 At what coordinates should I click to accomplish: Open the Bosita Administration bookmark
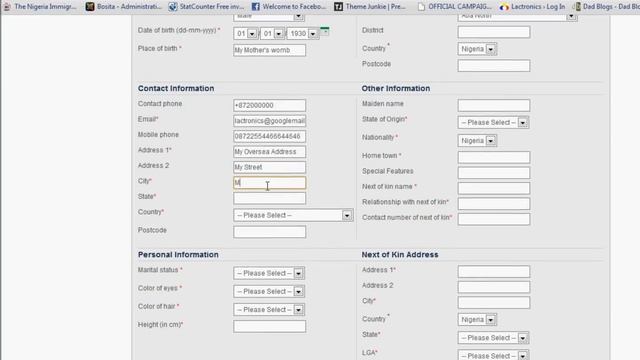coord(124,7)
